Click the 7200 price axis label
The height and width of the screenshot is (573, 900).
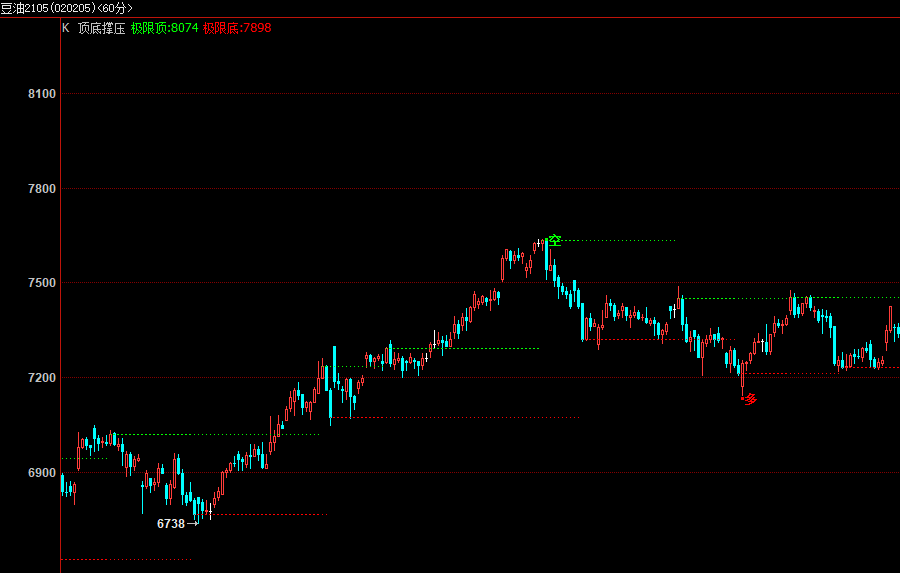tap(42, 378)
